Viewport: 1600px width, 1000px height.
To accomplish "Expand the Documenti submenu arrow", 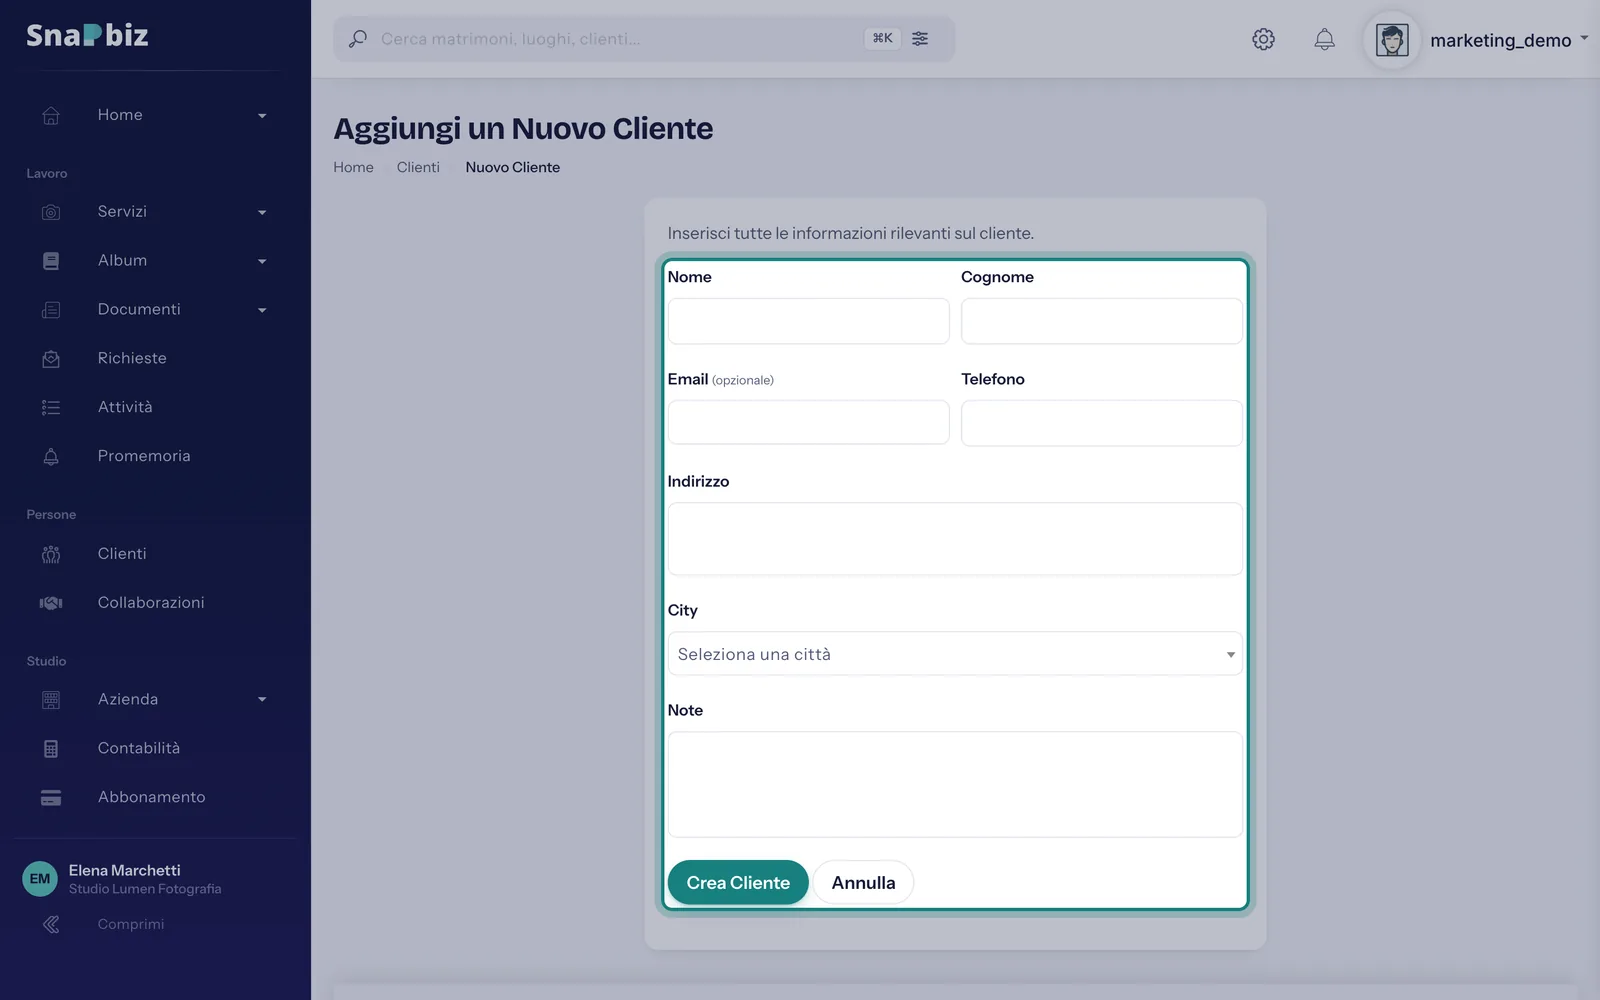I will (262, 311).
